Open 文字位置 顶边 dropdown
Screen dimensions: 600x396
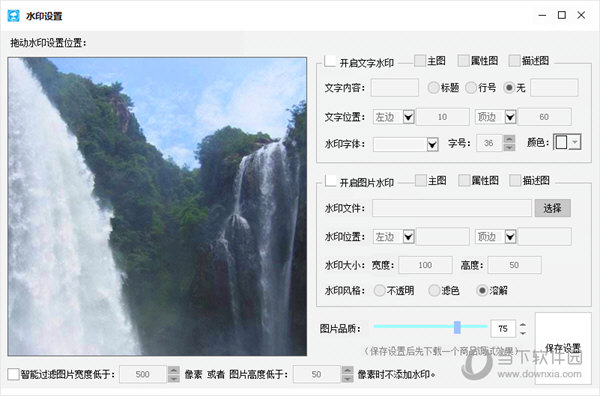coord(510,117)
